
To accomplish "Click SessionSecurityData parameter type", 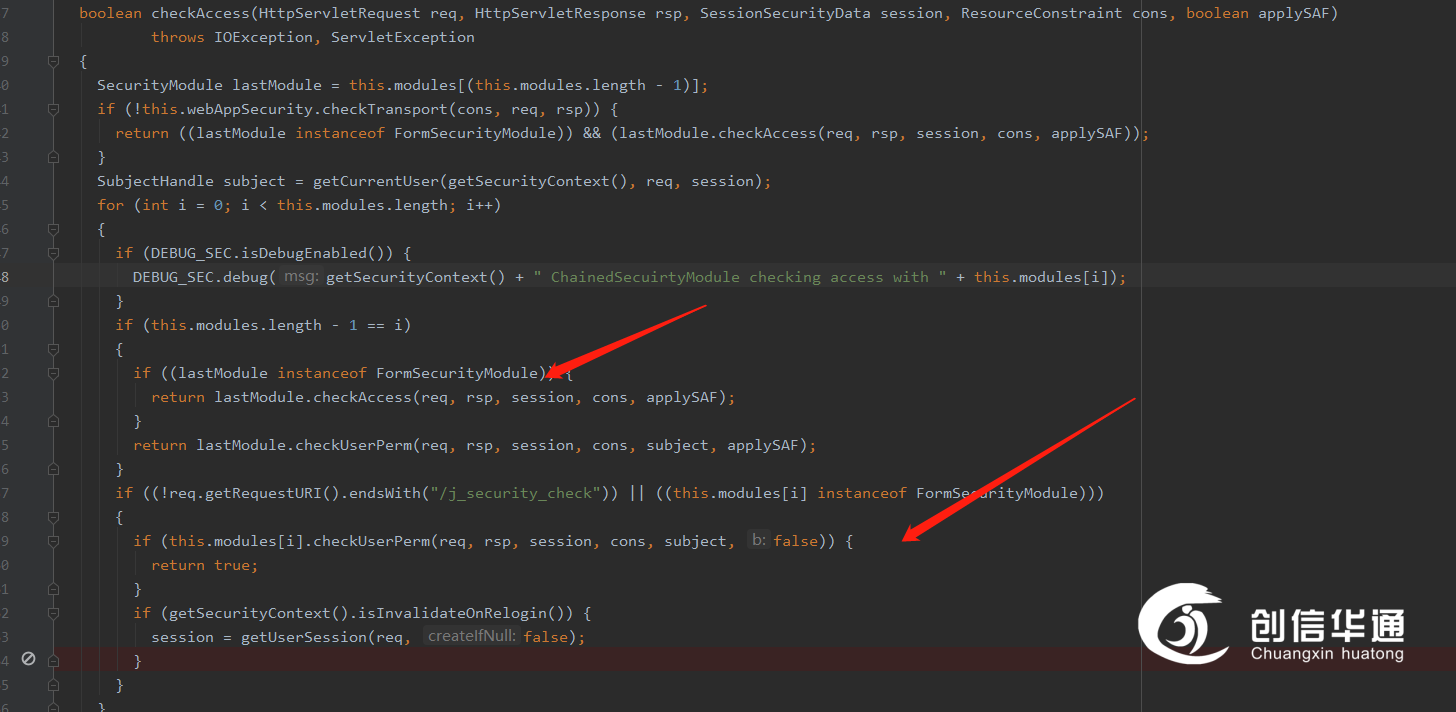I will coord(785,13).
